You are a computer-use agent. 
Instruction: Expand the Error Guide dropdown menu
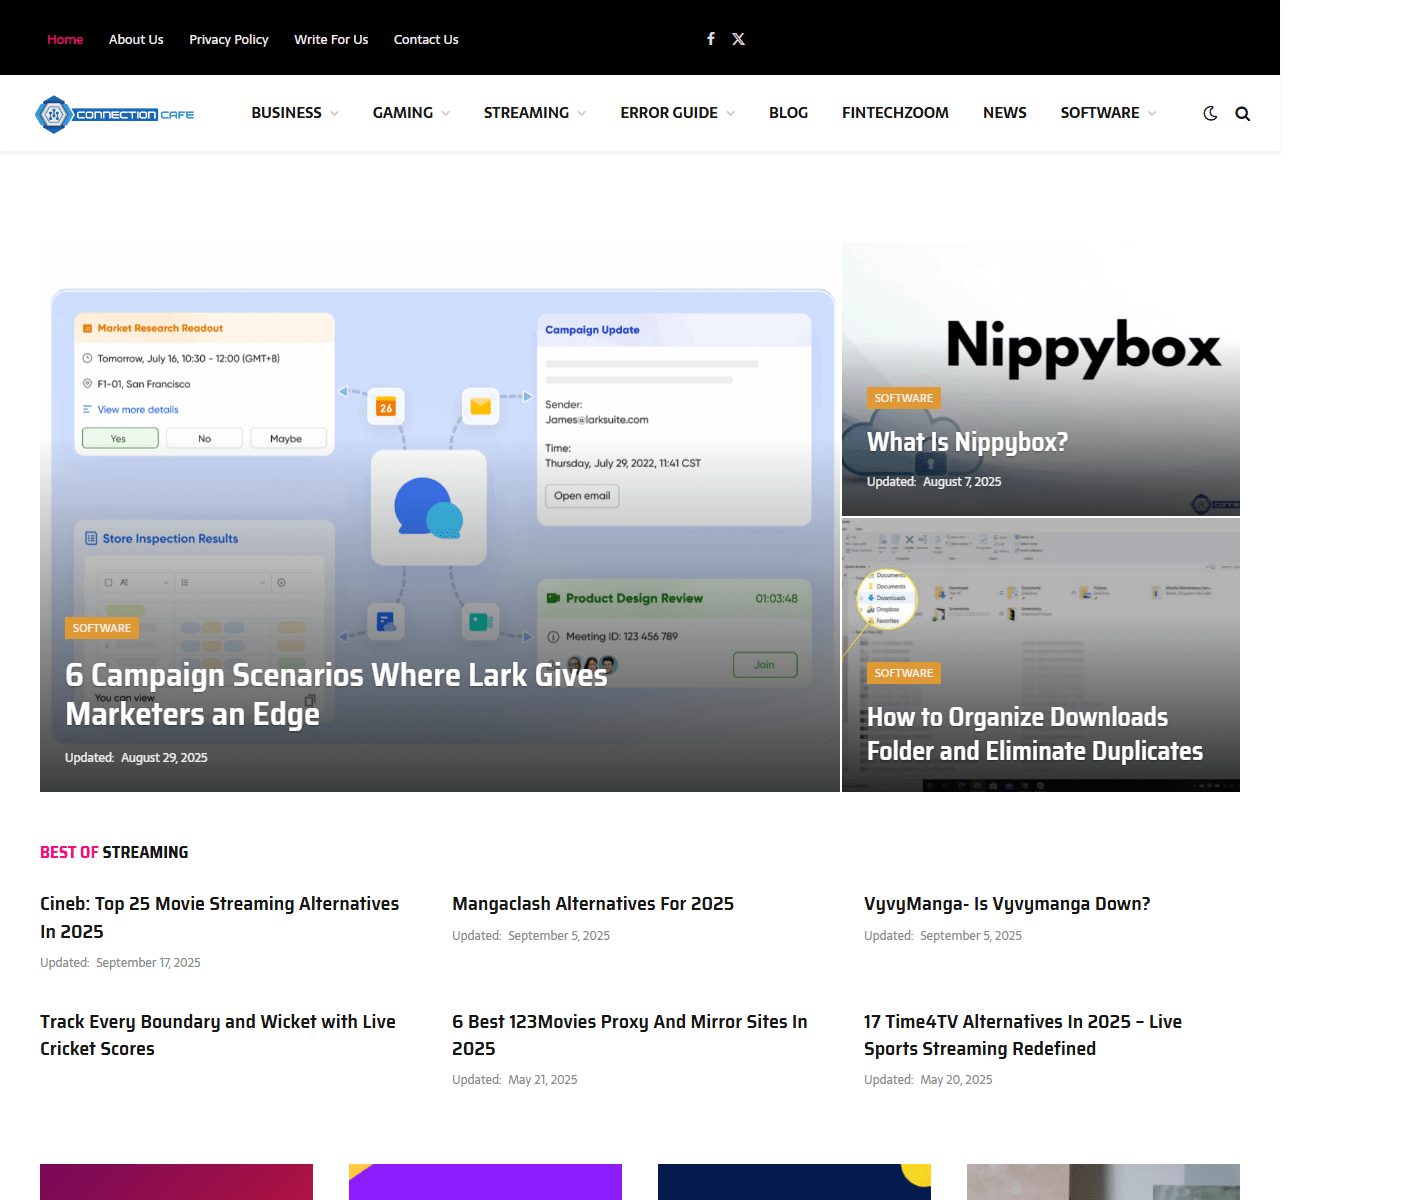pyautogui.click(x=677, y=113)
